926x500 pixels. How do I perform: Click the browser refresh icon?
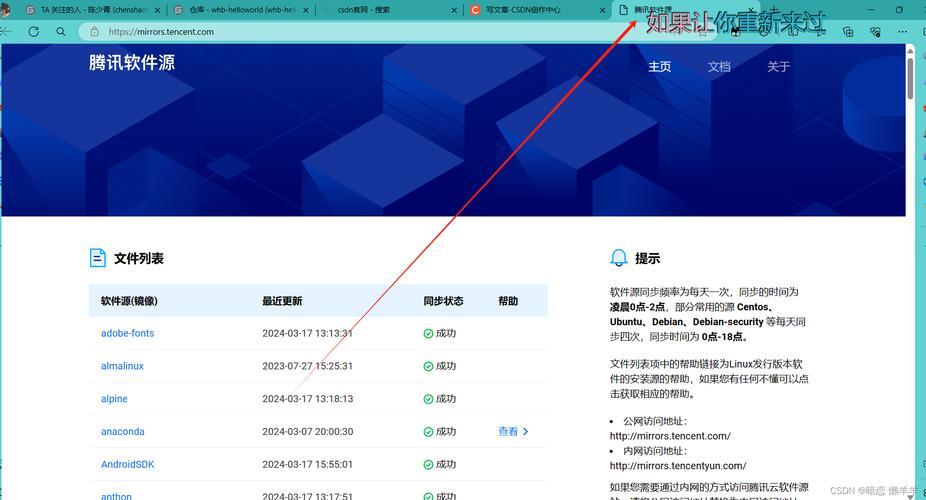[34, 31]
